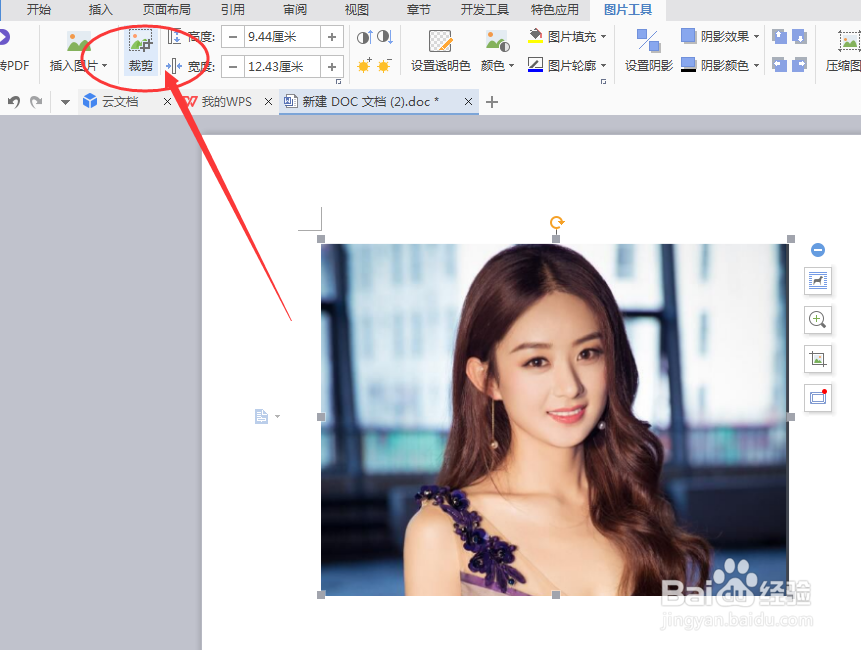
Task: Switch to the 审阅 (Review) tab
Action: (x=295, y=10)
